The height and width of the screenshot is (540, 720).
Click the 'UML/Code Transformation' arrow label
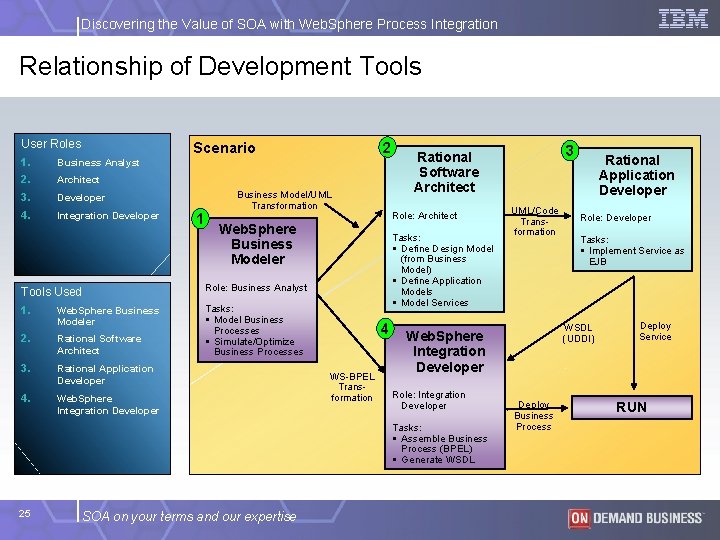[x=535, y=221]
